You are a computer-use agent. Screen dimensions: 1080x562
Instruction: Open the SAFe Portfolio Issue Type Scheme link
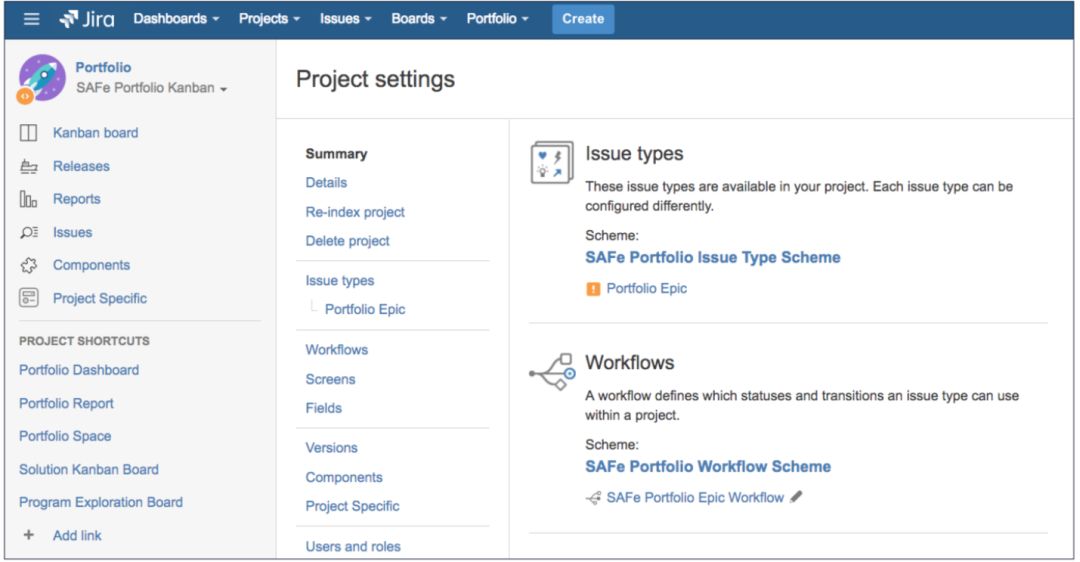(713, 258)
